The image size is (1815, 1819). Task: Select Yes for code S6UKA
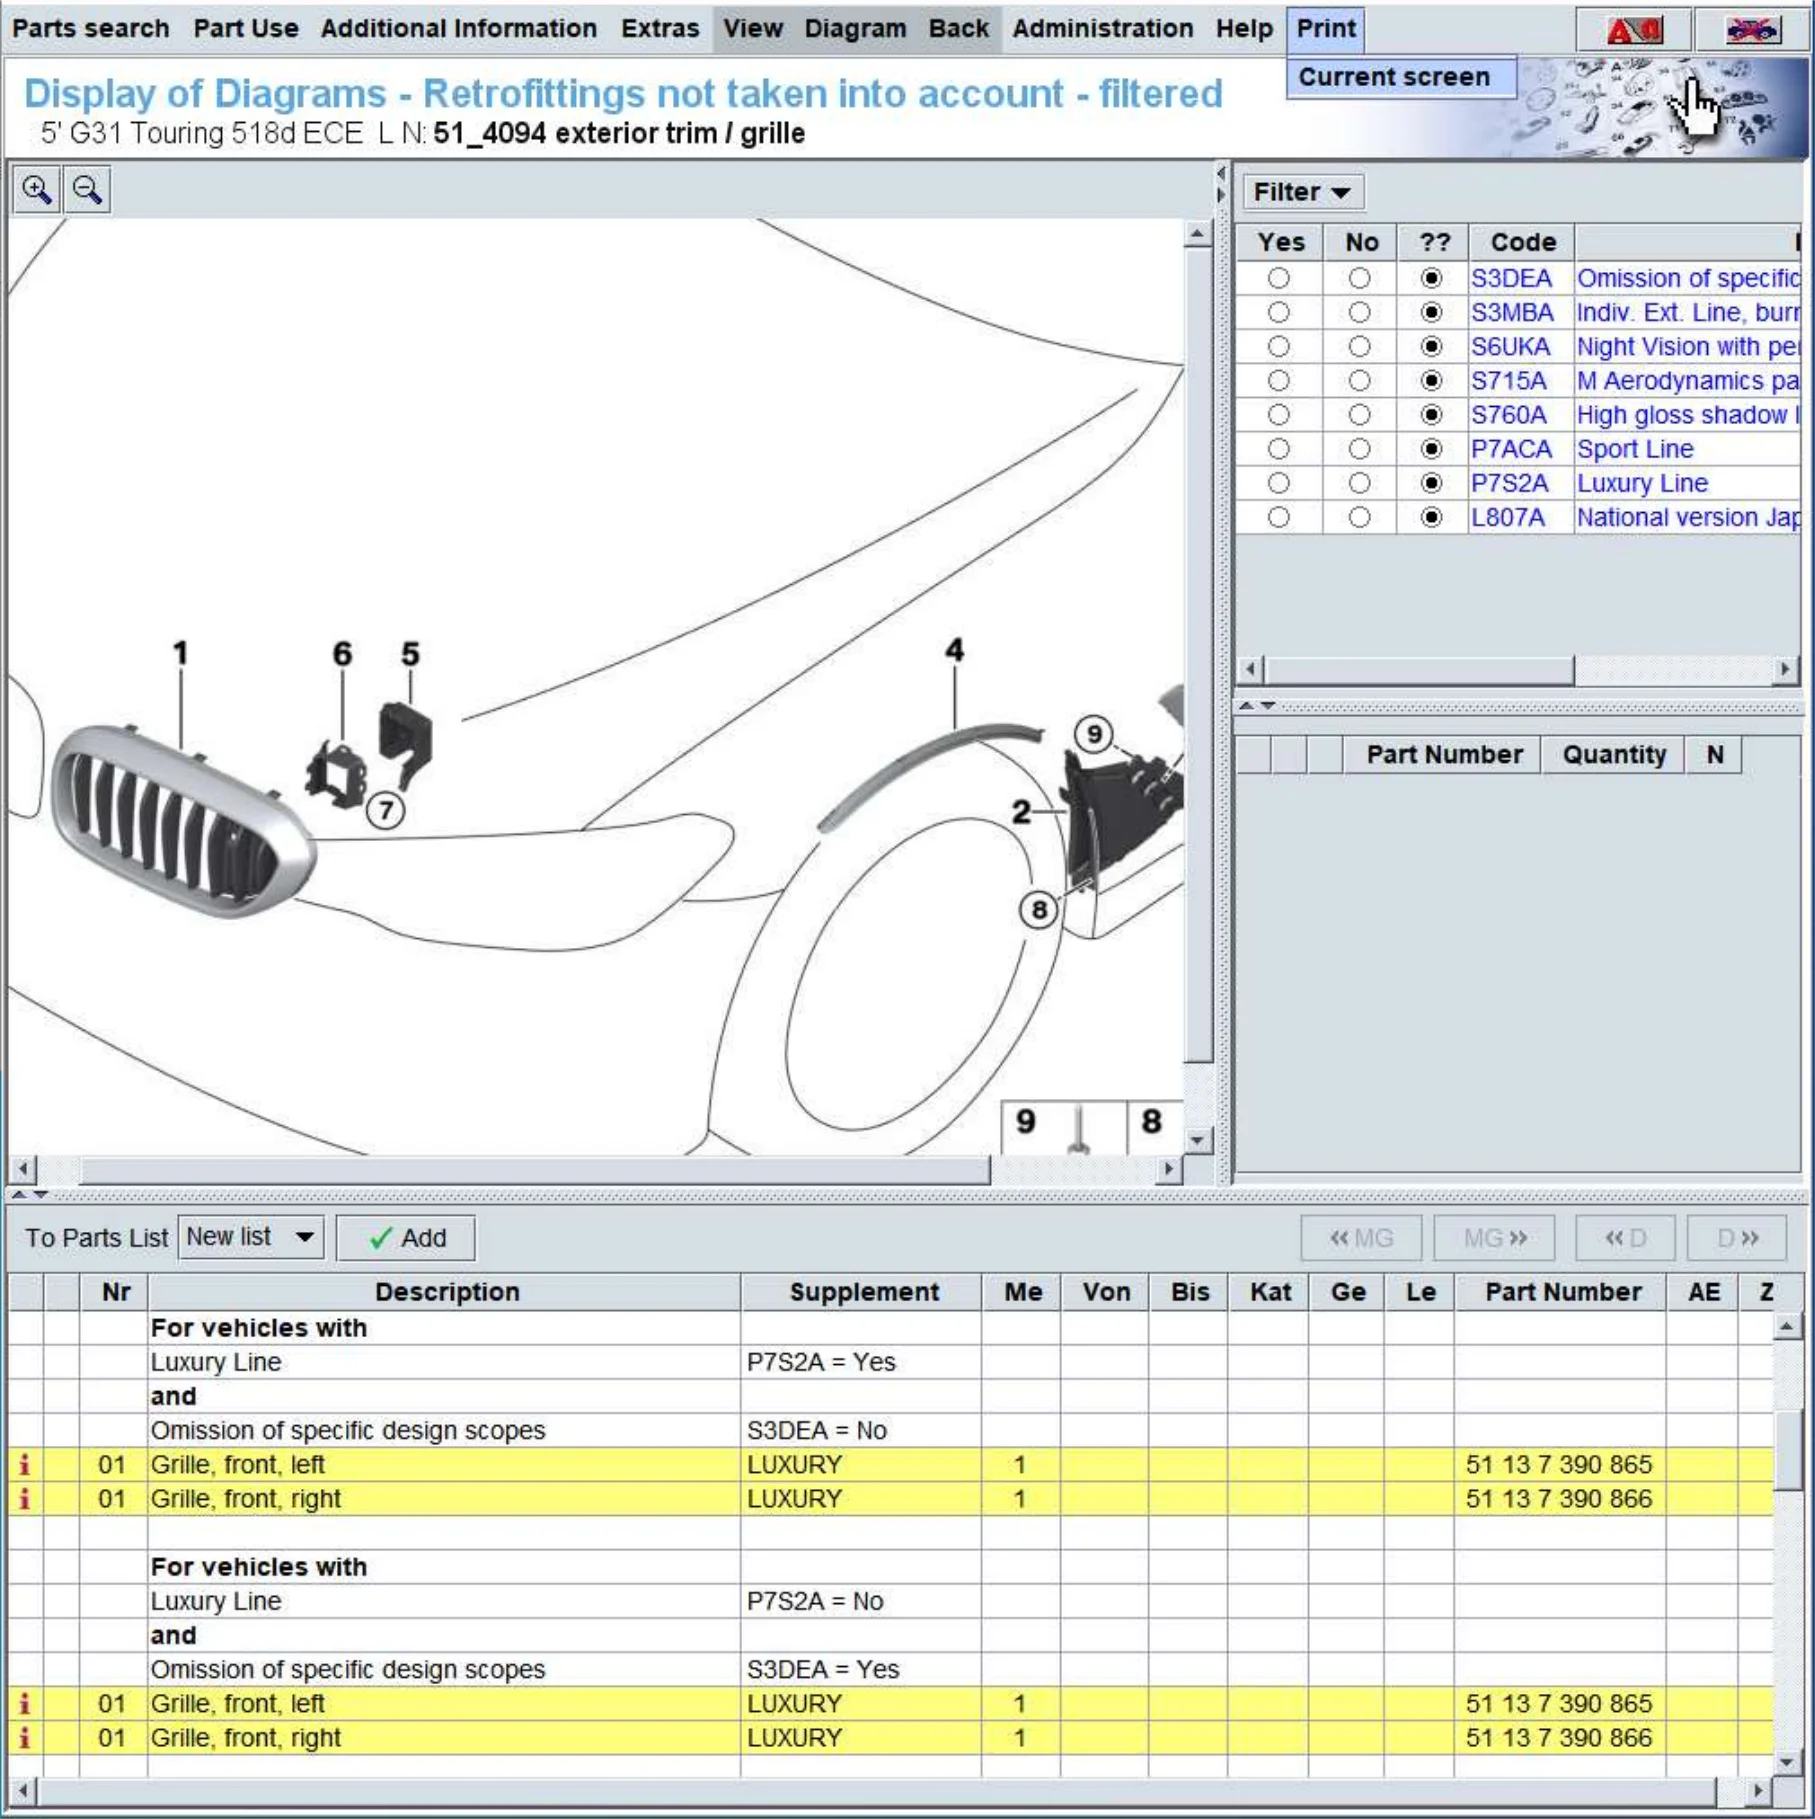coord(1278,347)
